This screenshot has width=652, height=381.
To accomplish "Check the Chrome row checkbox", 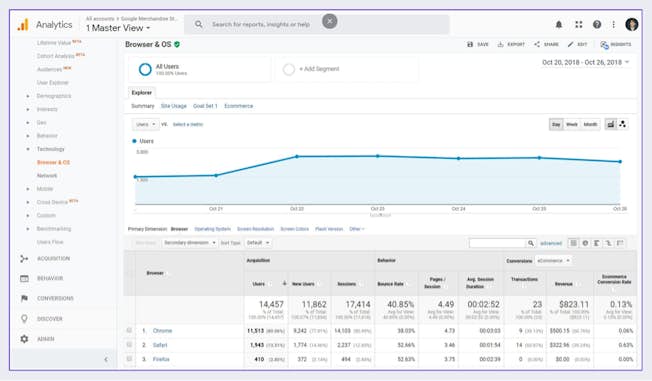I will pyautogui.click(x=129, y=330).
